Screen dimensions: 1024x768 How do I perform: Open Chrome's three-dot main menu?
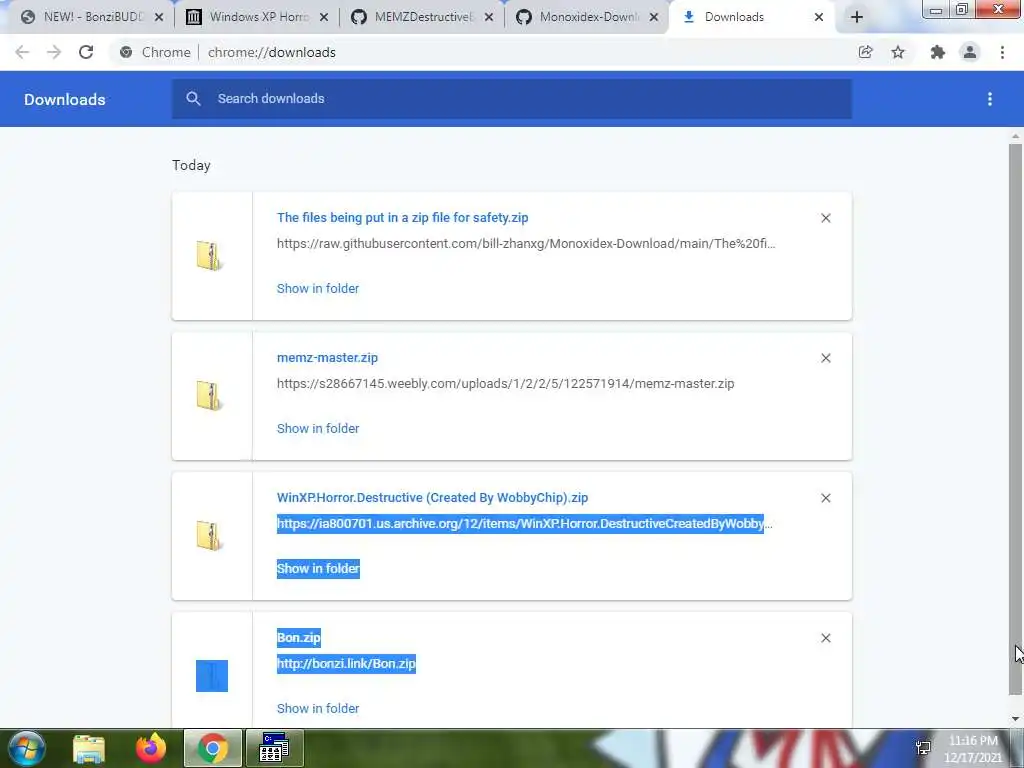tap(1002, 52)
